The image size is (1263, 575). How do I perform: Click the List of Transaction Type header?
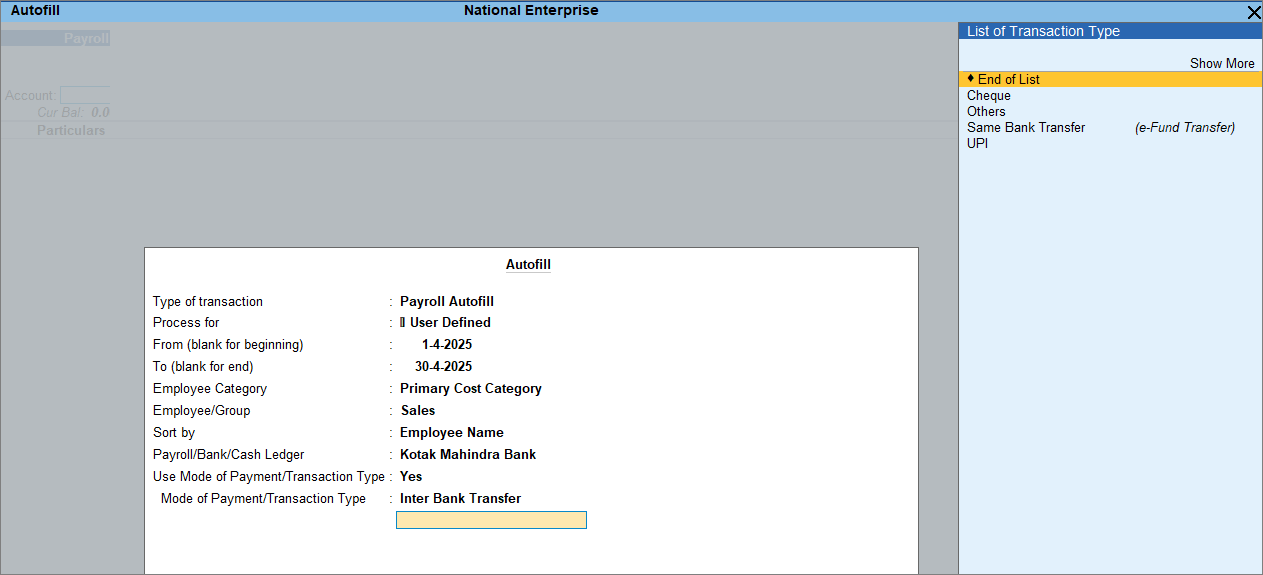(x=1043, y=31)
